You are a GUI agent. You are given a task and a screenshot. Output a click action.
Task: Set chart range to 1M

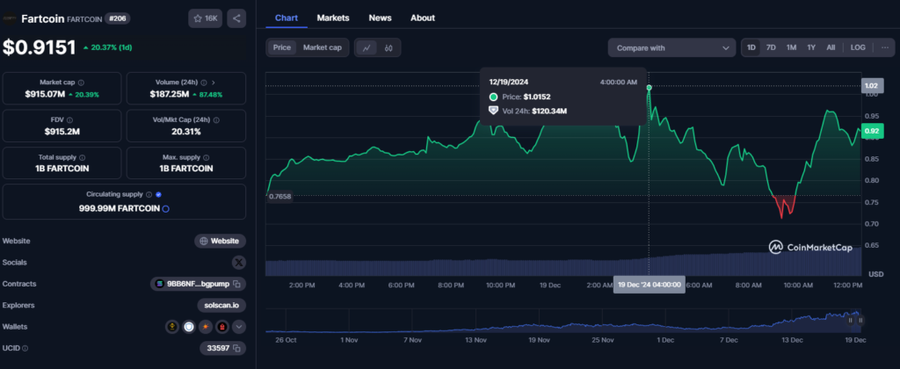pos(791,48)
